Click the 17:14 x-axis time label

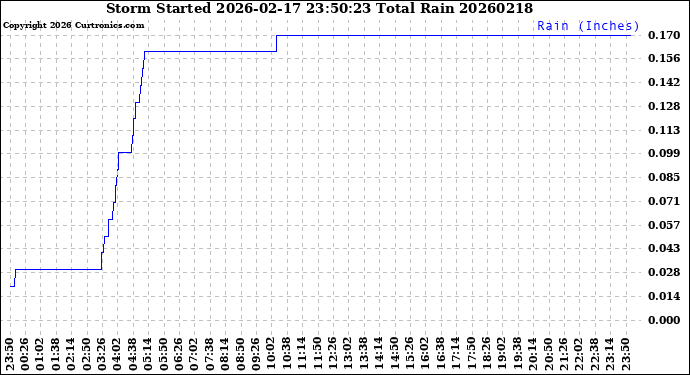456,354
